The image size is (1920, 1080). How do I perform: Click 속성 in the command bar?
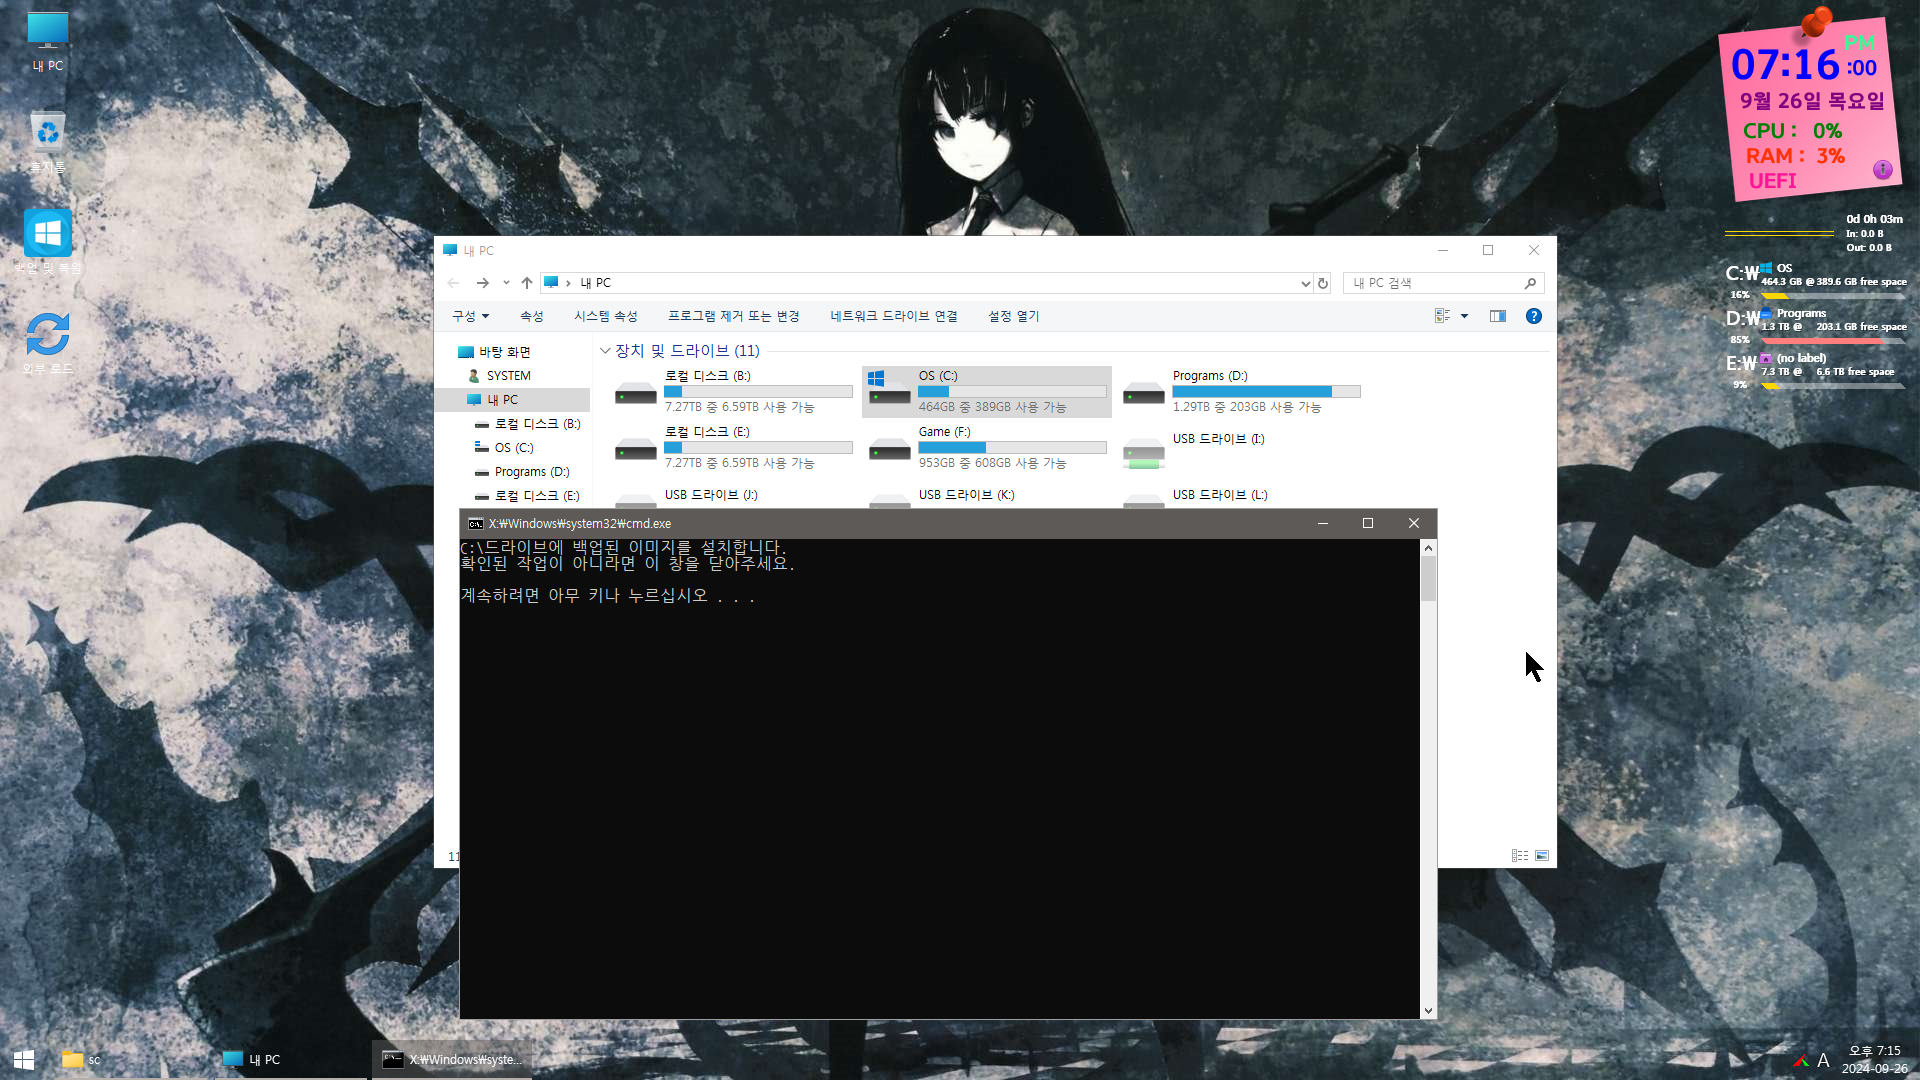(x=531, y=316)
